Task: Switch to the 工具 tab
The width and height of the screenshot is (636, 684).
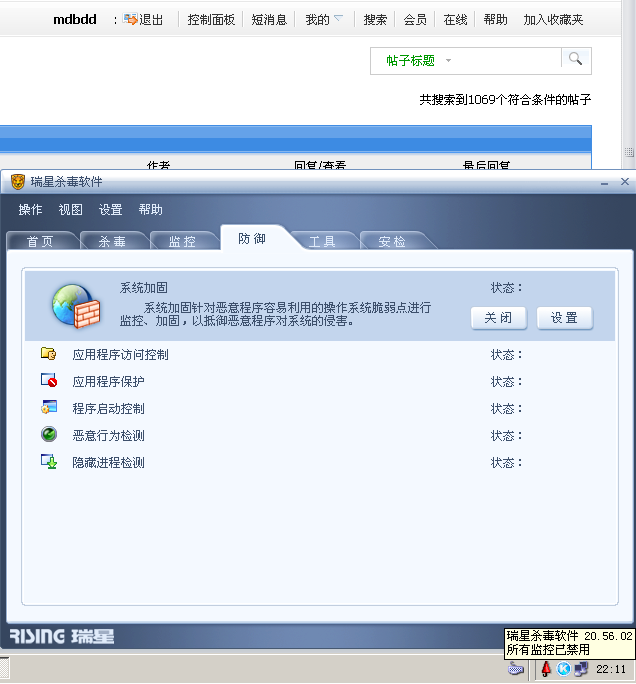Action: click(x=322, y=241)
